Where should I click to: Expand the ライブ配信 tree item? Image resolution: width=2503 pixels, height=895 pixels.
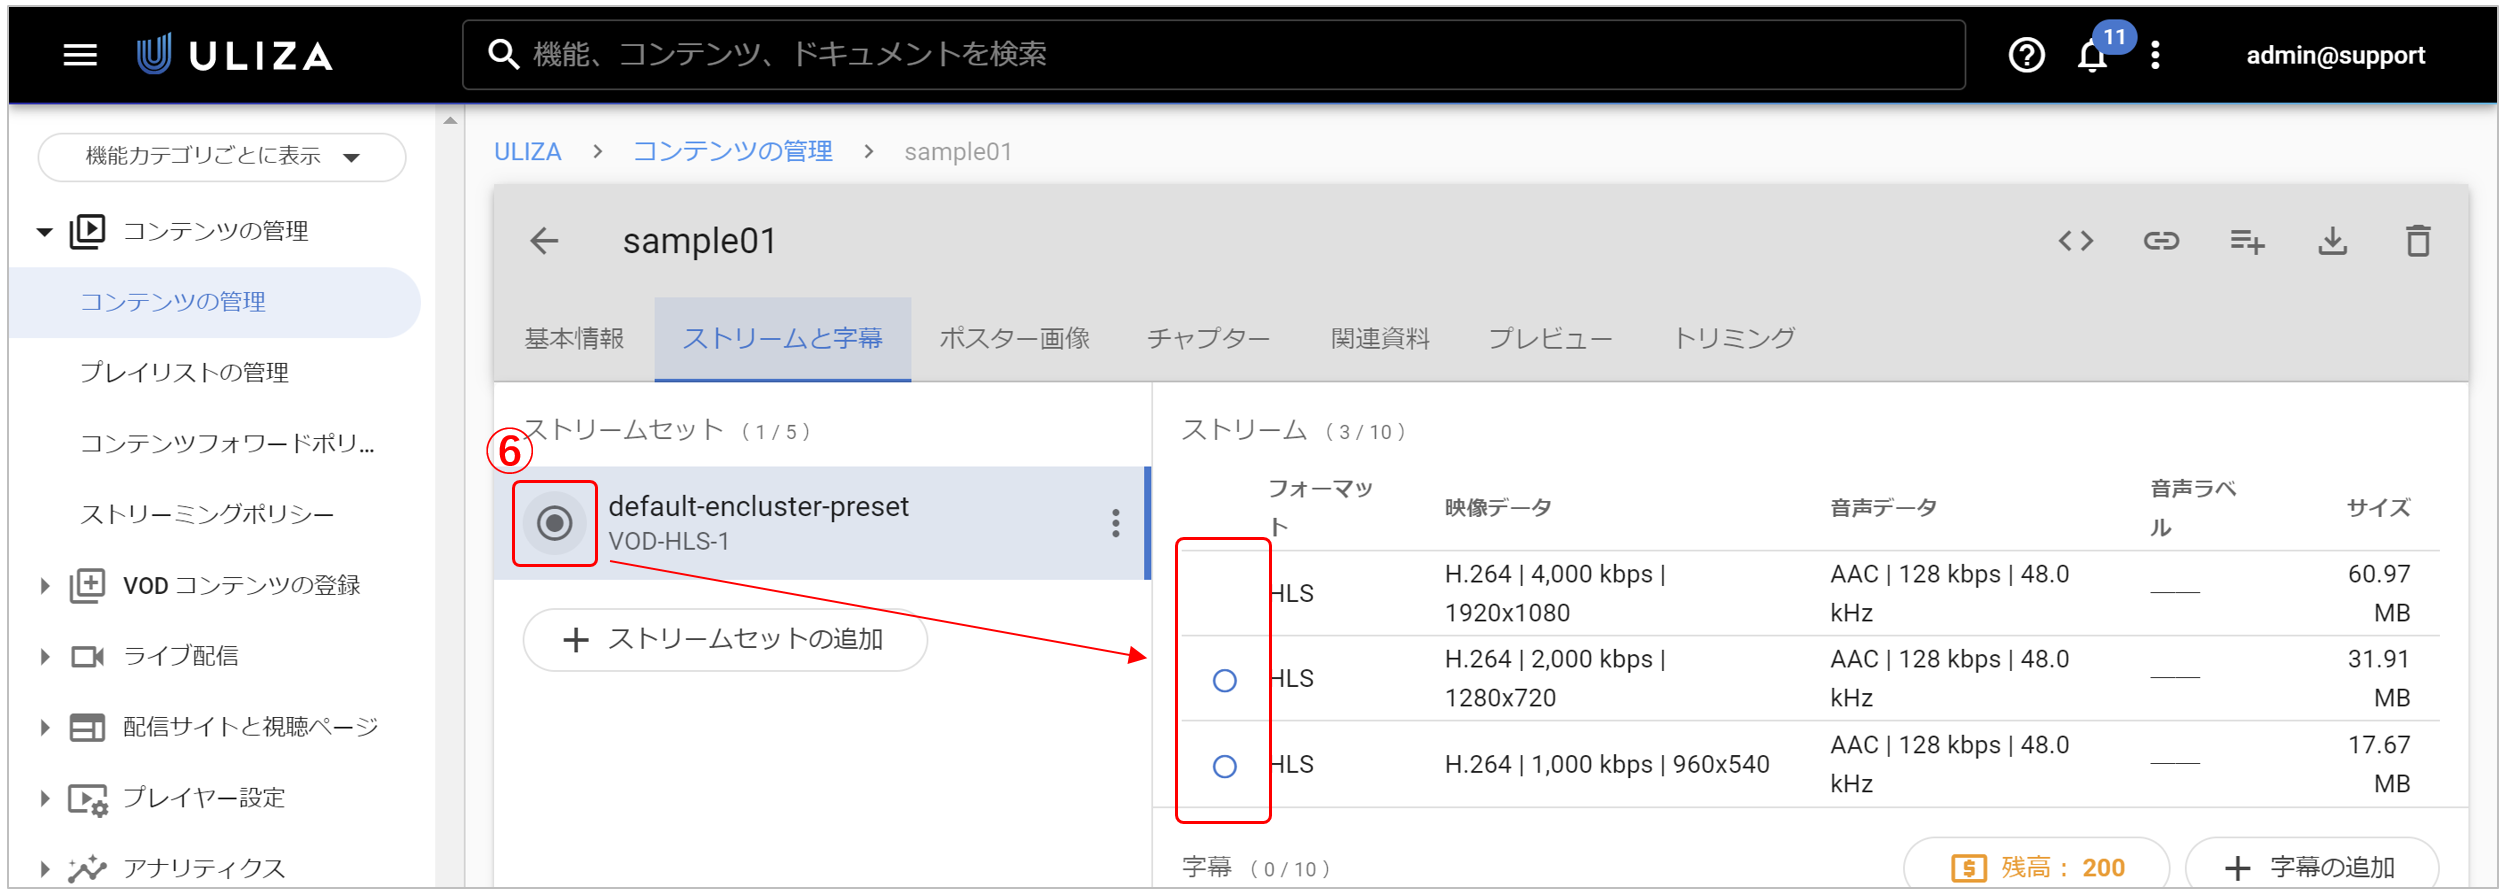point(44,657)
